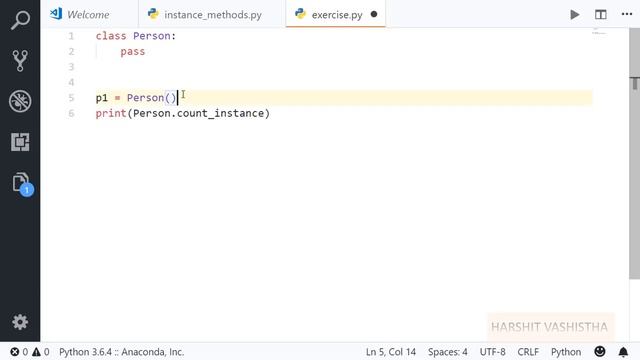
Task: Open the Manage gear menu
Action: (x=20, y=322)
